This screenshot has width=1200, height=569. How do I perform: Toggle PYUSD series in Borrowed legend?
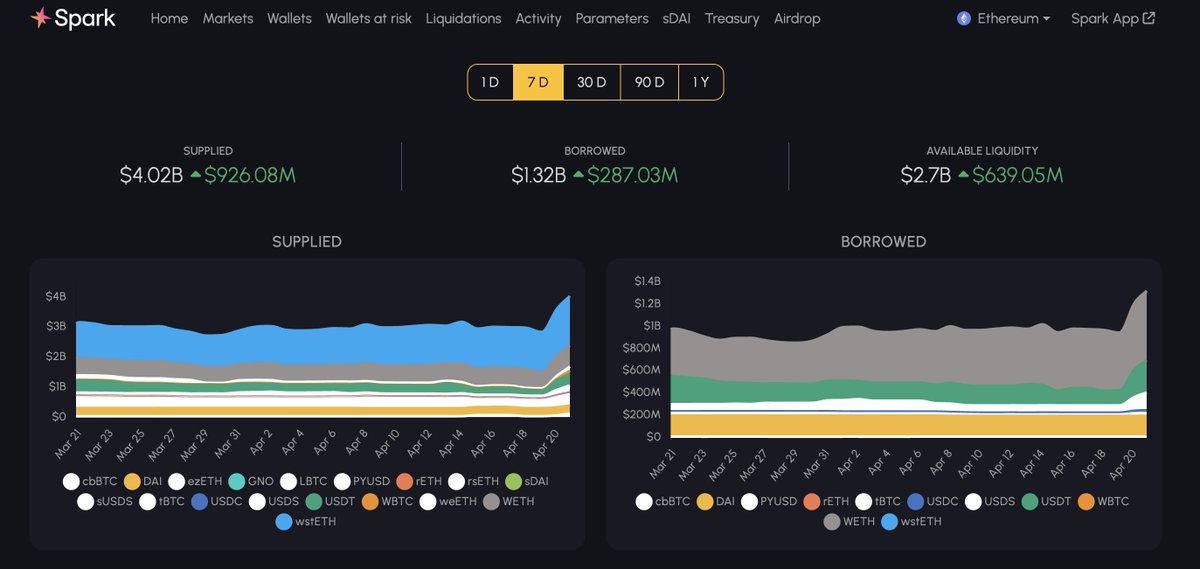click(x=770, y=501)
